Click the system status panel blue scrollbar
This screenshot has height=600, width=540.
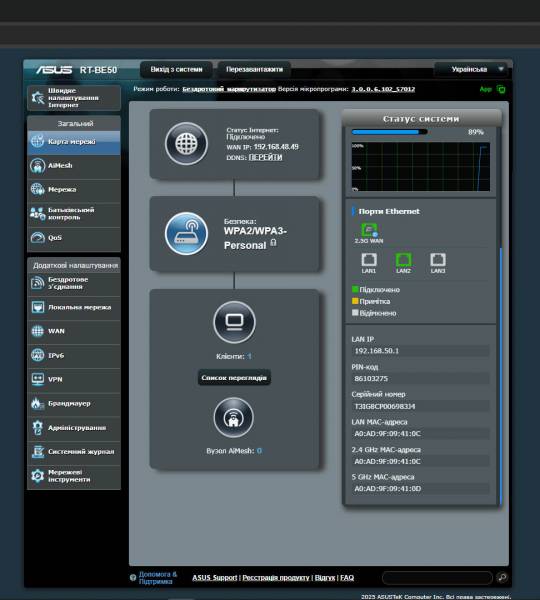(501, 375)
